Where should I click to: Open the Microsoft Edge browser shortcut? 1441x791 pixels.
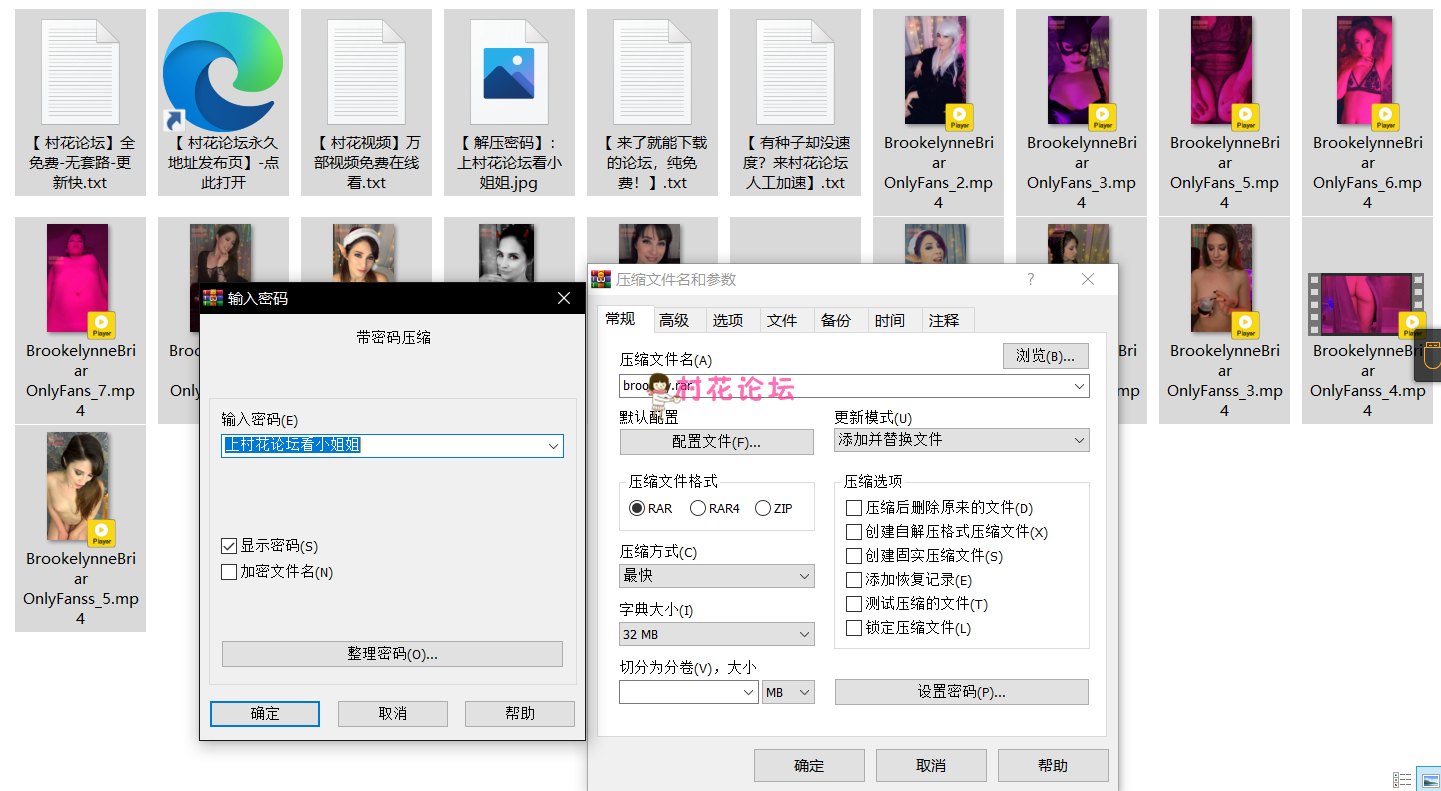pyautogui.click(x=222, y=70)
